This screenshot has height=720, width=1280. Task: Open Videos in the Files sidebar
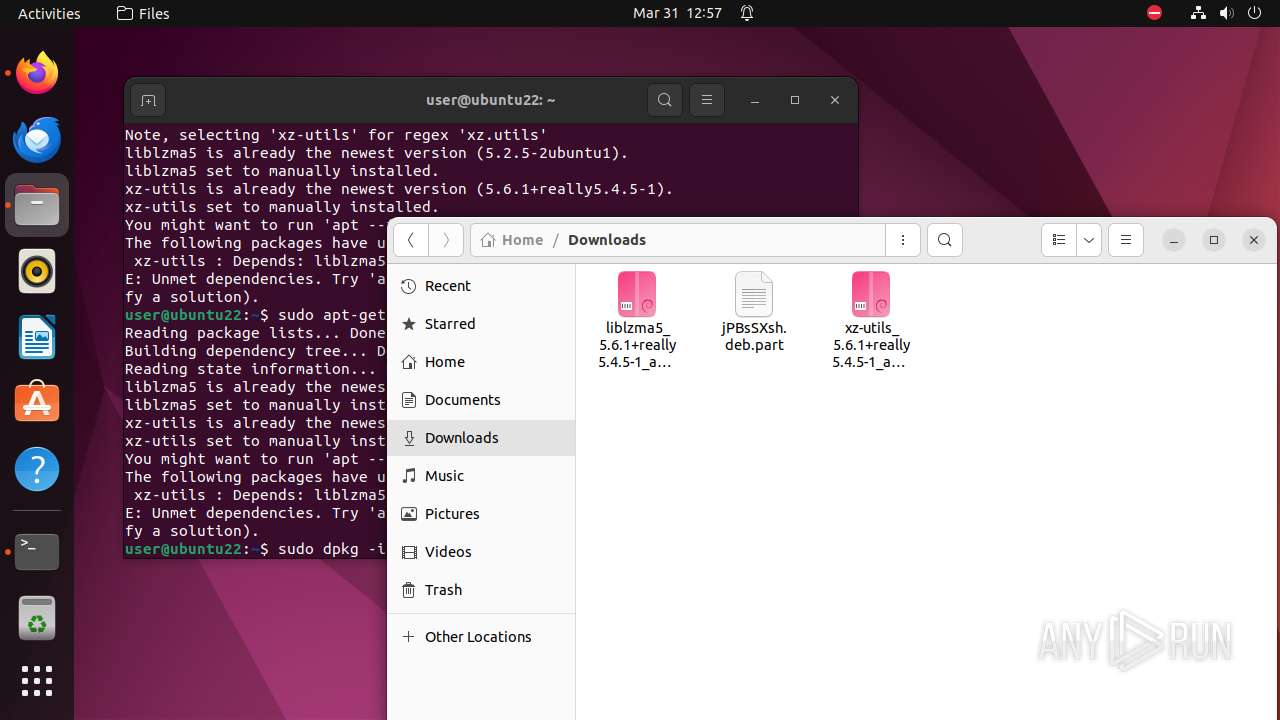coord(481,552)
